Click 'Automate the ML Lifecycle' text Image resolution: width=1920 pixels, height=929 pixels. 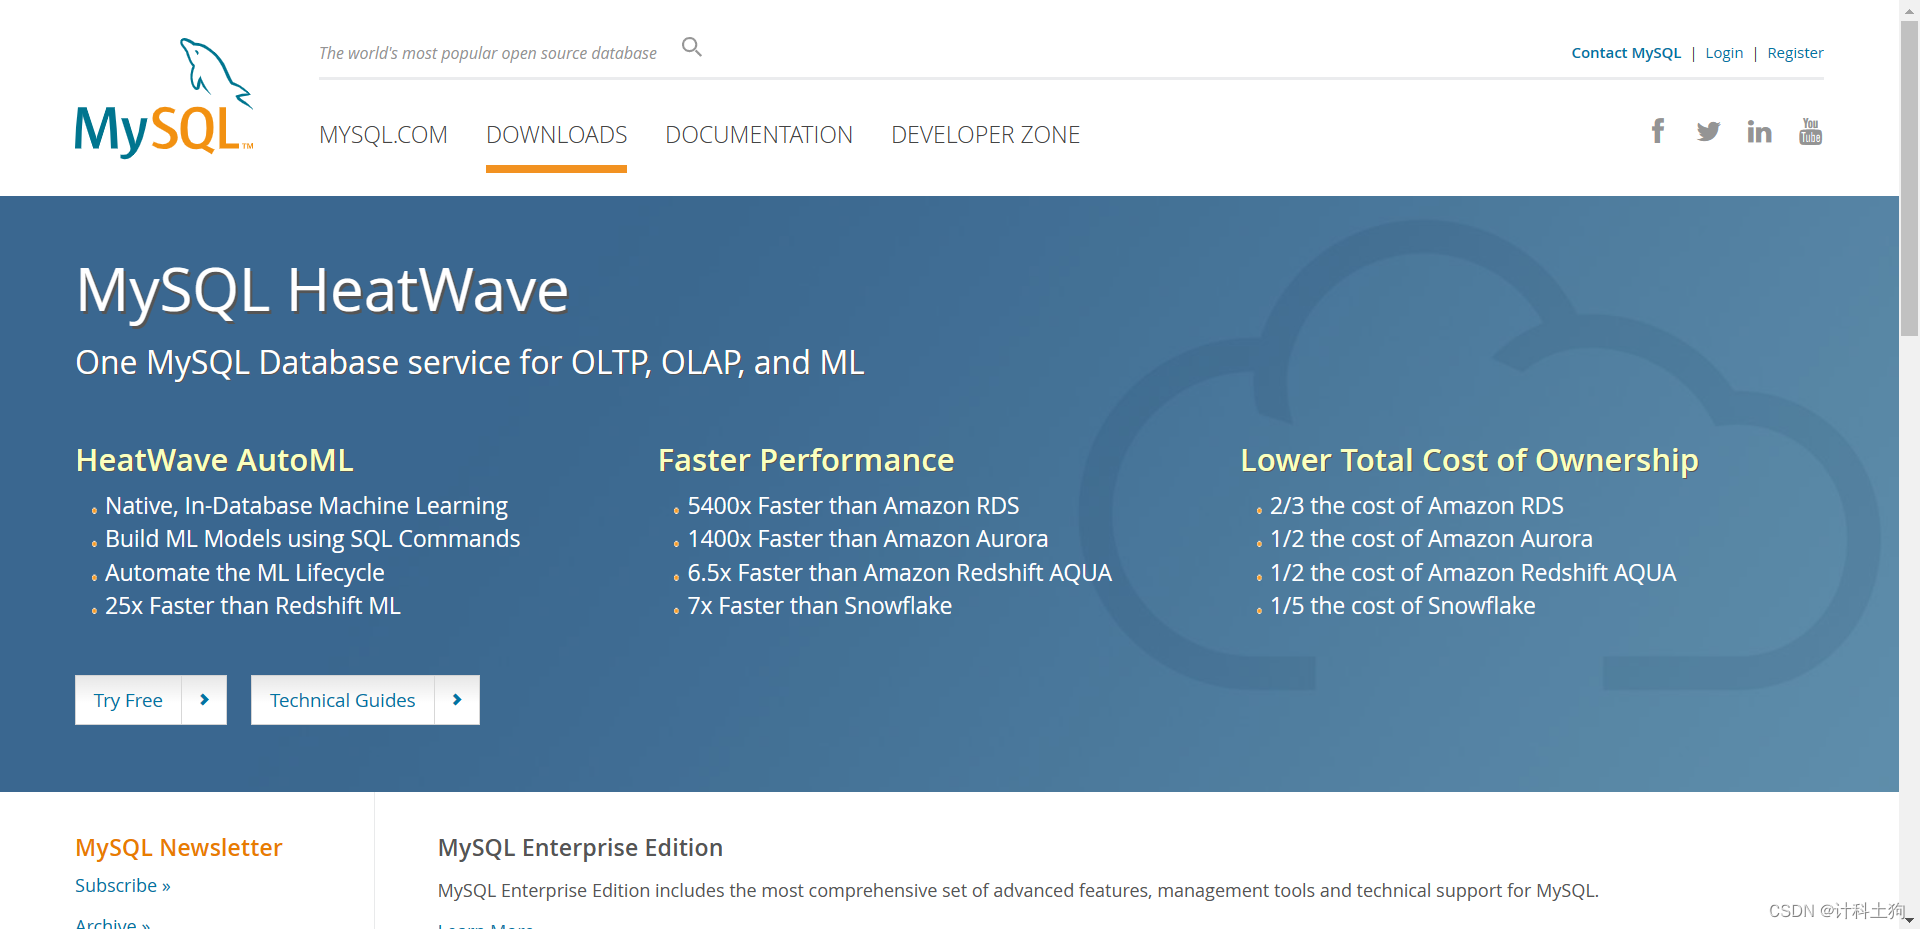click(244, 573)
